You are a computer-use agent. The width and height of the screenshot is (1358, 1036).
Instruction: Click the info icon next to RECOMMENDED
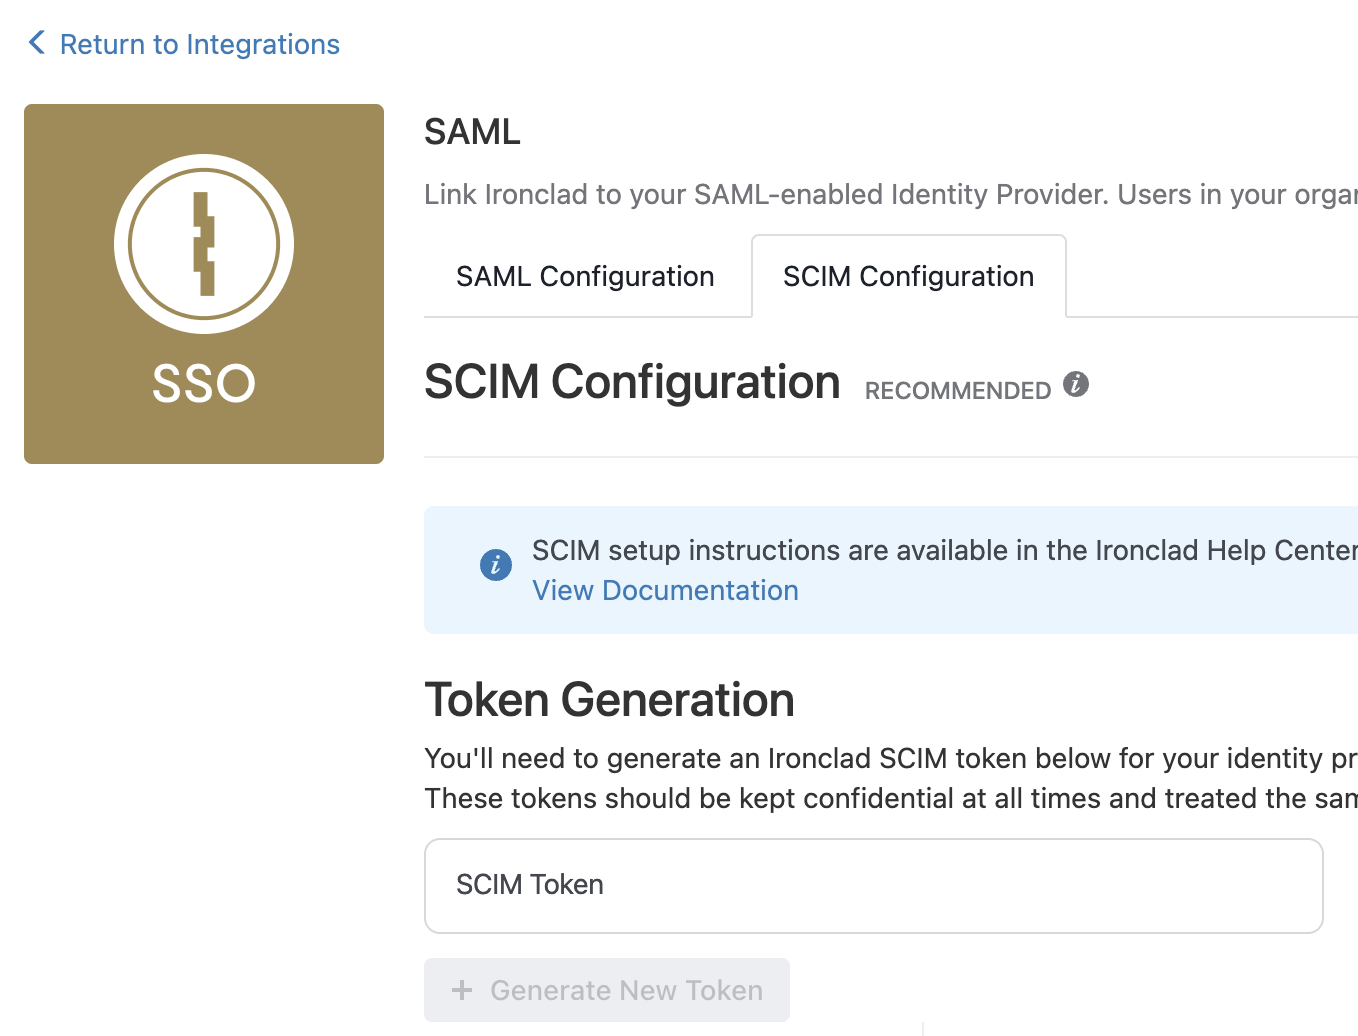(x=1076, y=383)
